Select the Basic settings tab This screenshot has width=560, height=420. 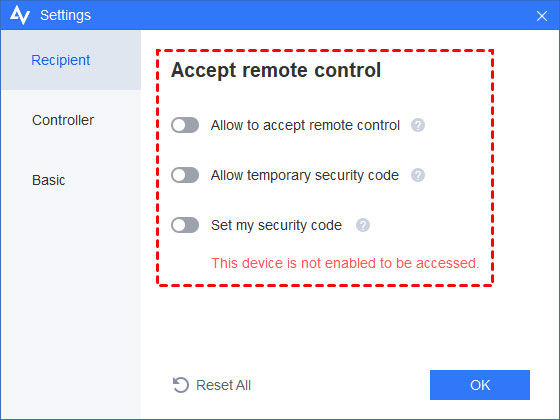point(71,180)
